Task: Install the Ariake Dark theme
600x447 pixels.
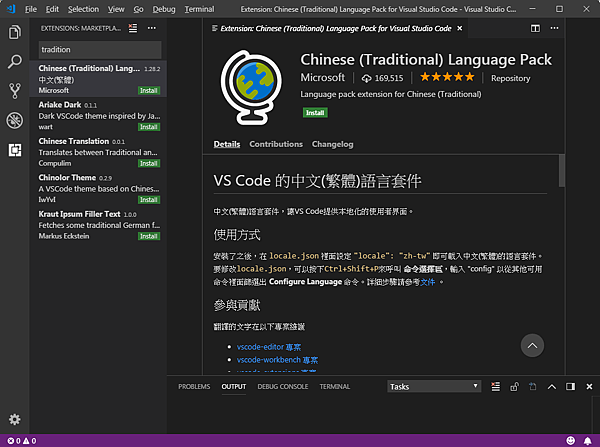Action: pyautogui.click(x=149, y=127)
